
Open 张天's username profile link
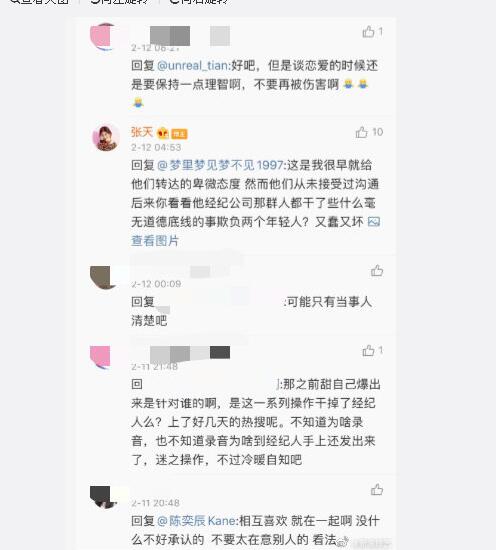142,132
